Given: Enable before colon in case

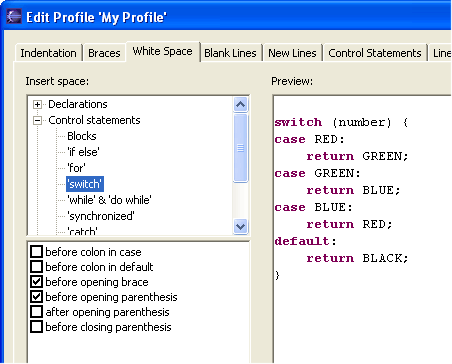Looking at the screenshot, I should coord(36,252).
